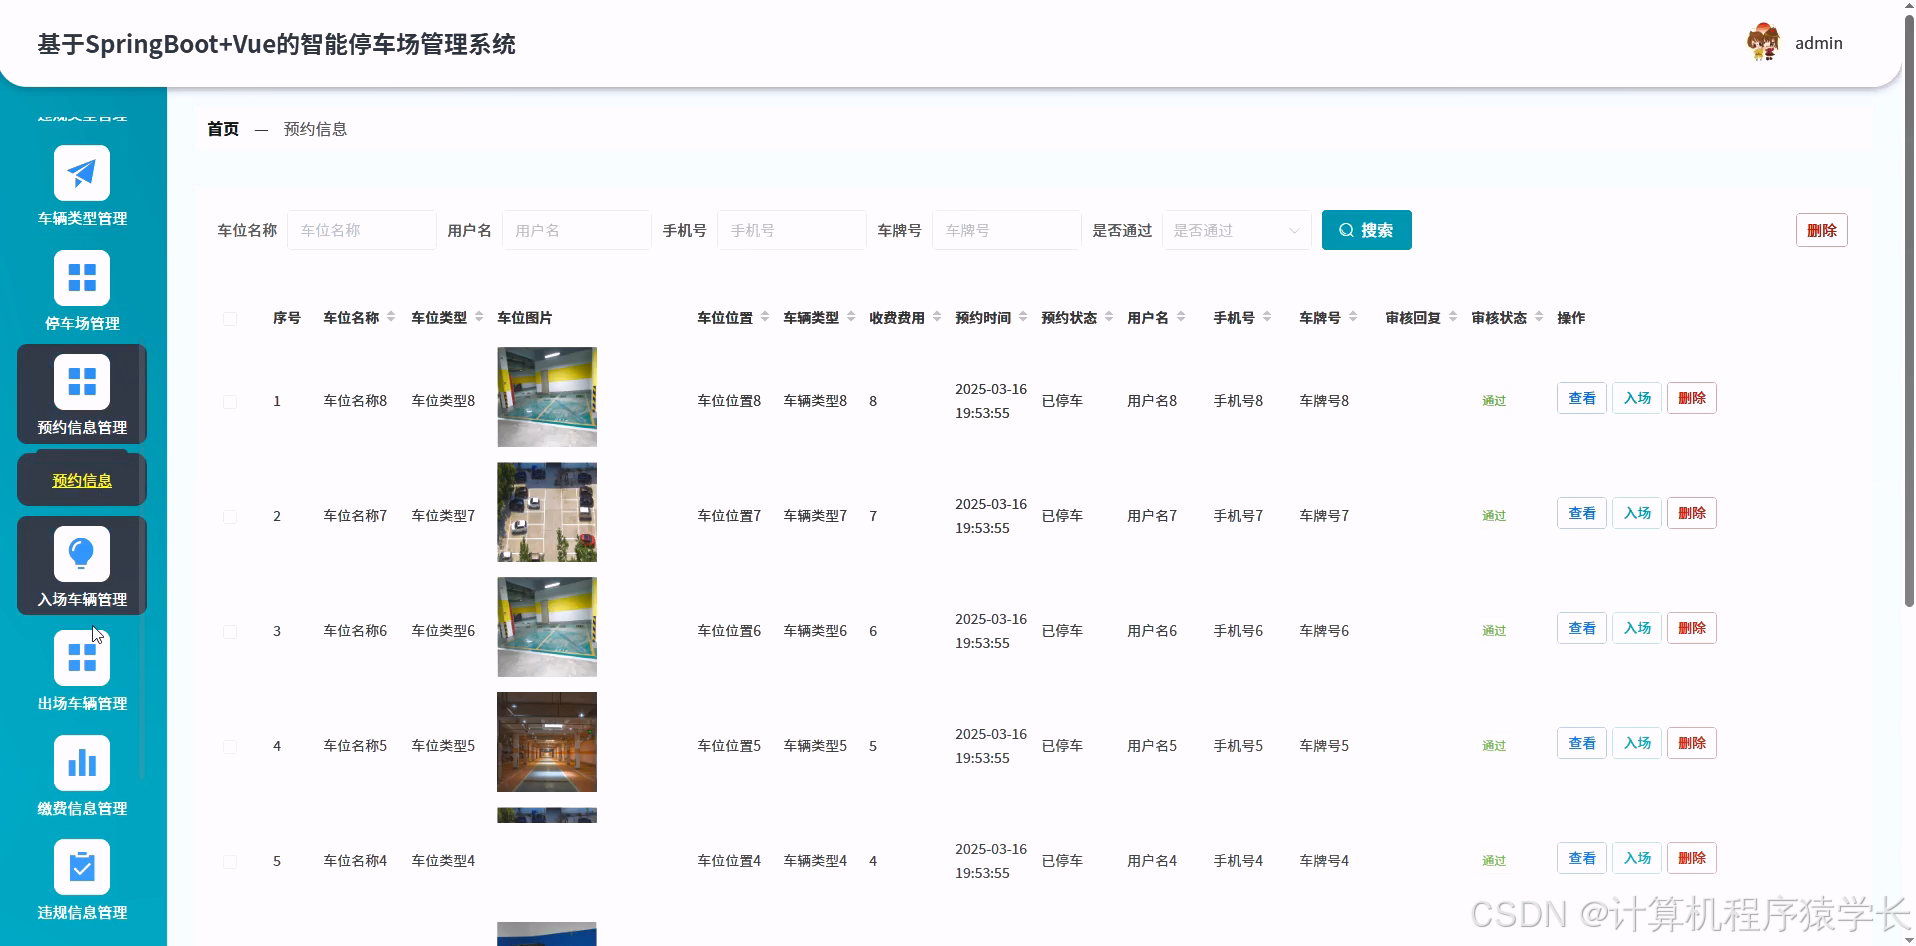
Task: Check the row for 车位名称4
Action: pos(230,862)
